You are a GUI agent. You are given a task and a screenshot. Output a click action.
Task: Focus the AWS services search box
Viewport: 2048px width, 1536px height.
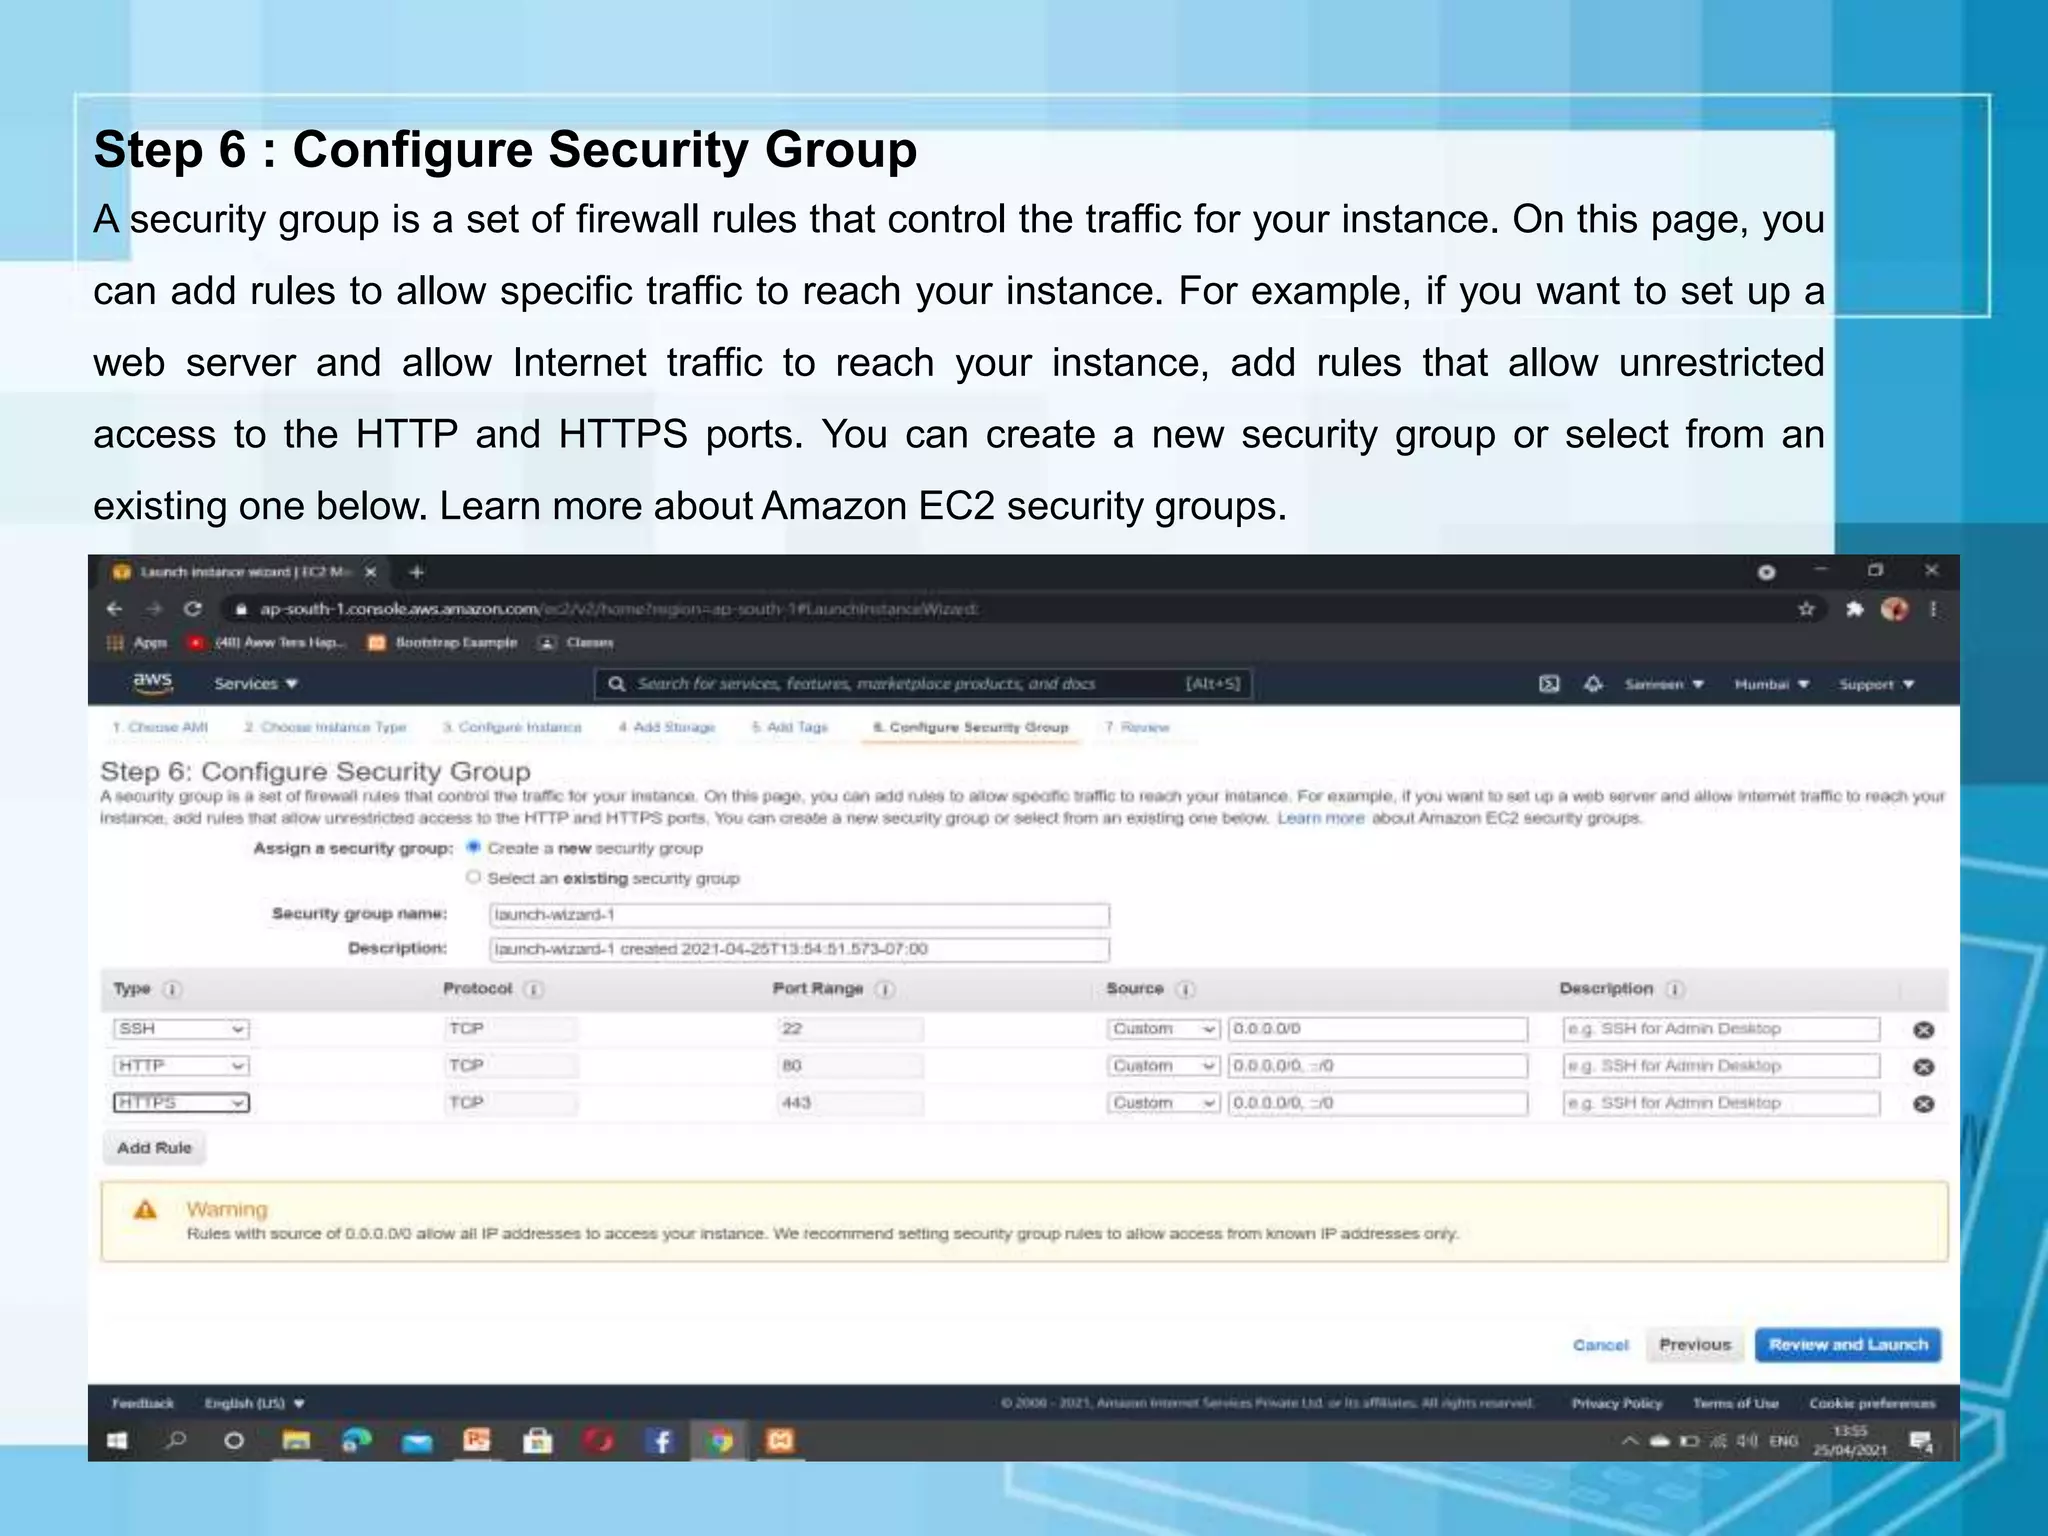(923, 684)
